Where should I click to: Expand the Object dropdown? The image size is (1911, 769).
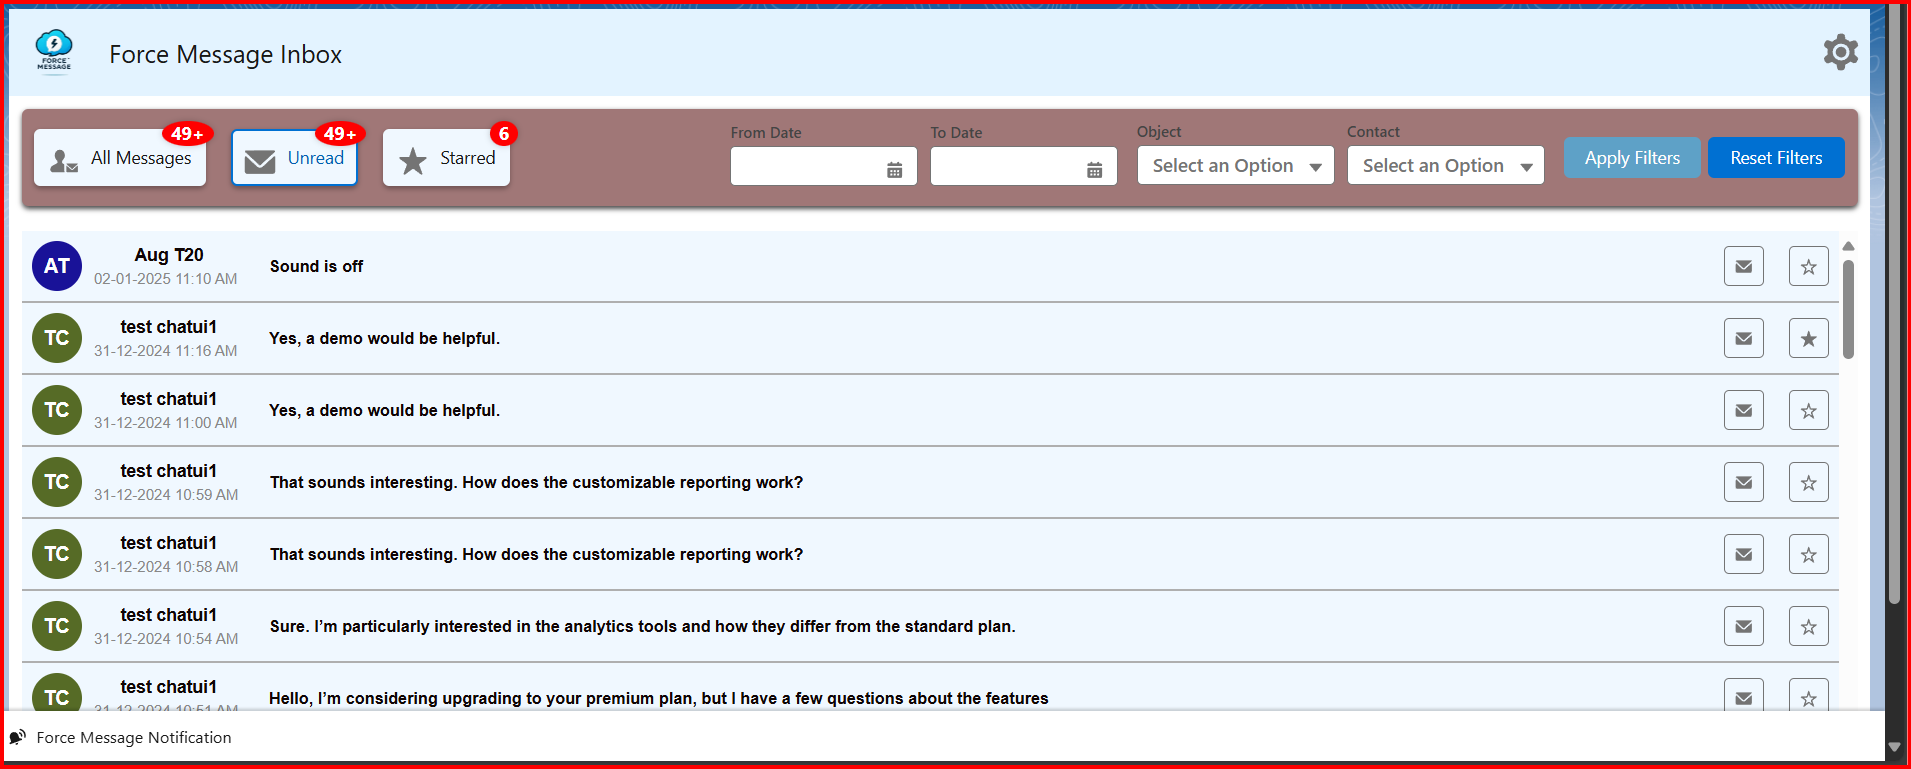(1235, 166)
